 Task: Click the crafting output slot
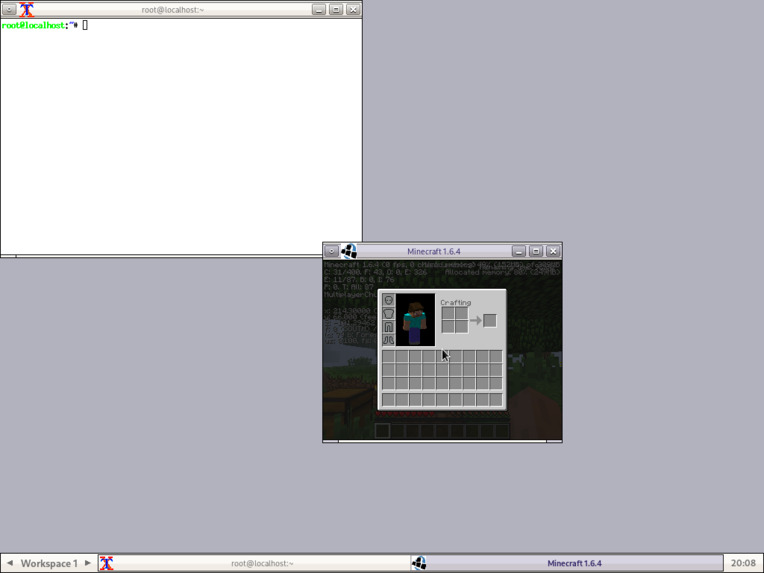pyautogui.click(x=490, y=321)
